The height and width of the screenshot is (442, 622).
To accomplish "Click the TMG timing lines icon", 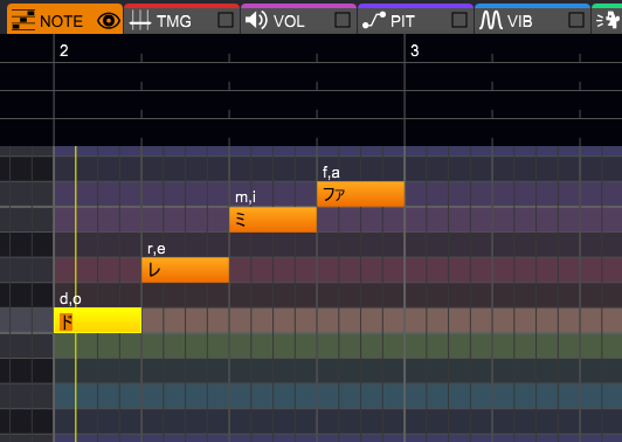I will coord(140,20).
